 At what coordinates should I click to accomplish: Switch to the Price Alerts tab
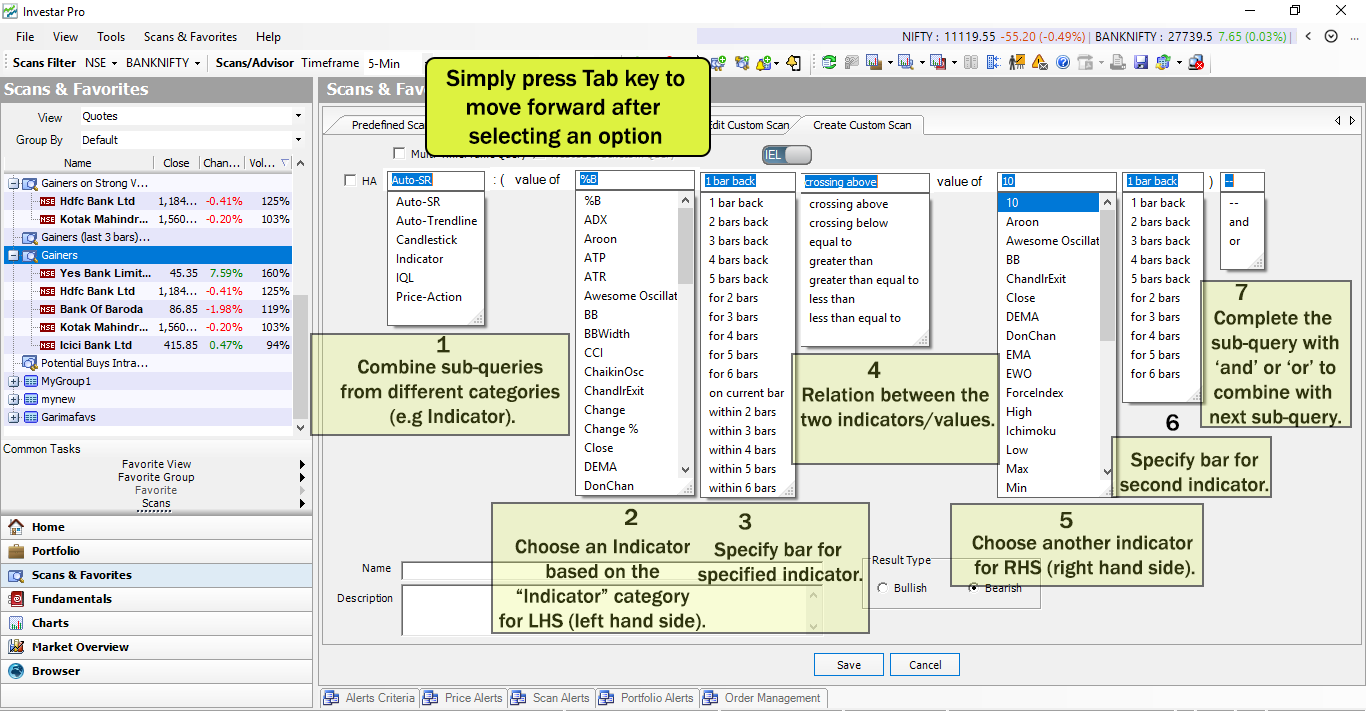click(x=464, y=698)
